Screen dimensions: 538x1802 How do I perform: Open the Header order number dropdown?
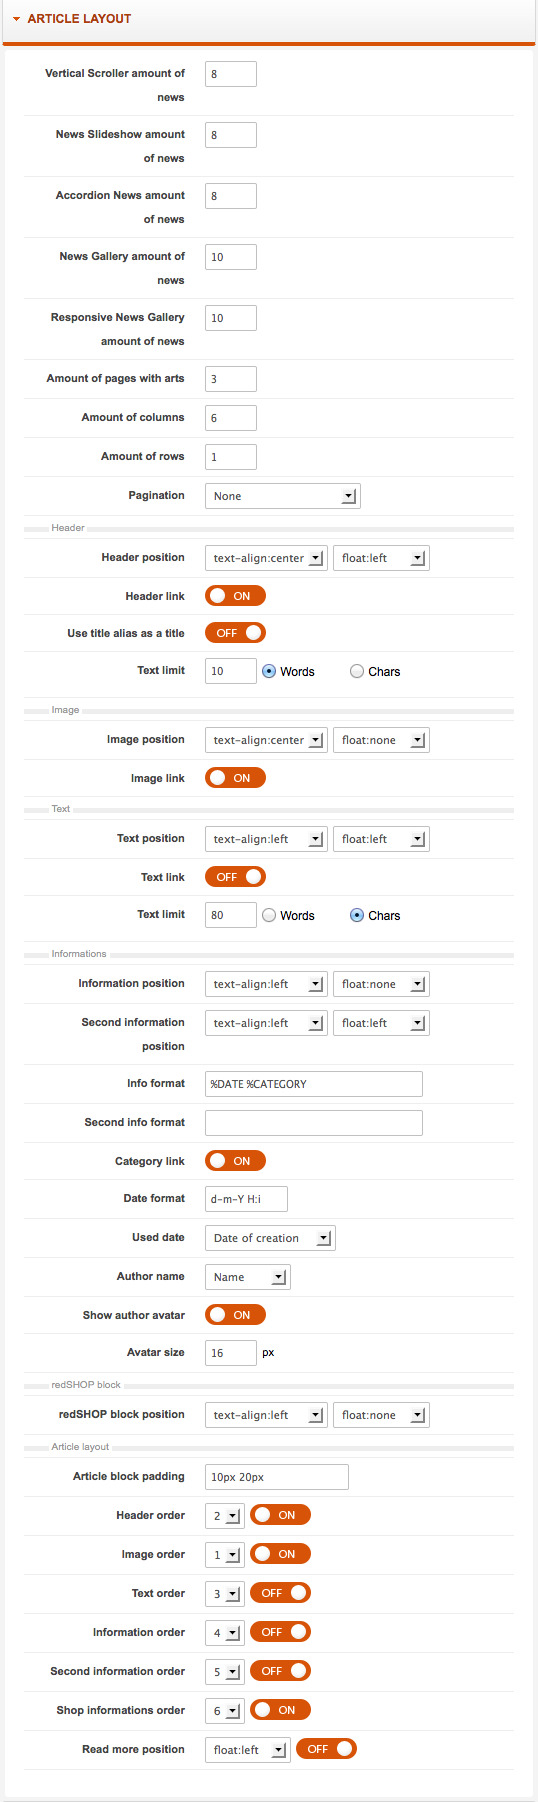coord(225,1516)
